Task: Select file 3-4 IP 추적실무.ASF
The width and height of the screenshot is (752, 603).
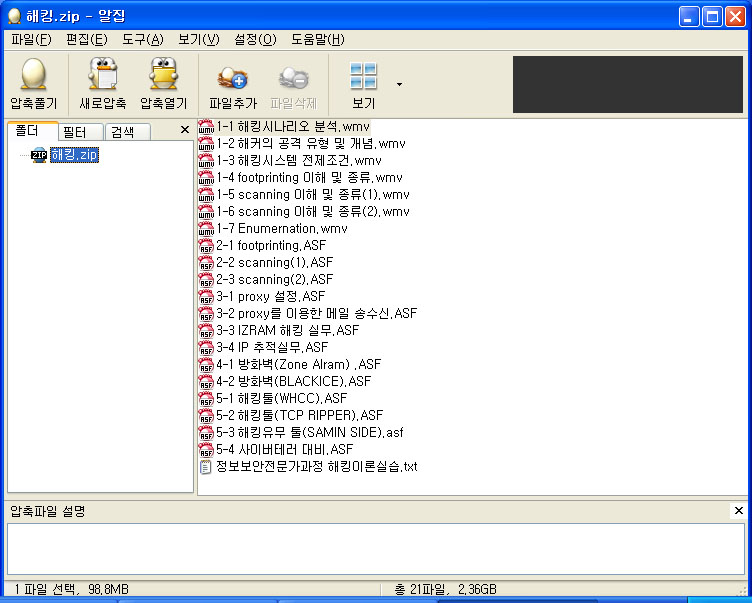Action: click(x=272, y=347)
